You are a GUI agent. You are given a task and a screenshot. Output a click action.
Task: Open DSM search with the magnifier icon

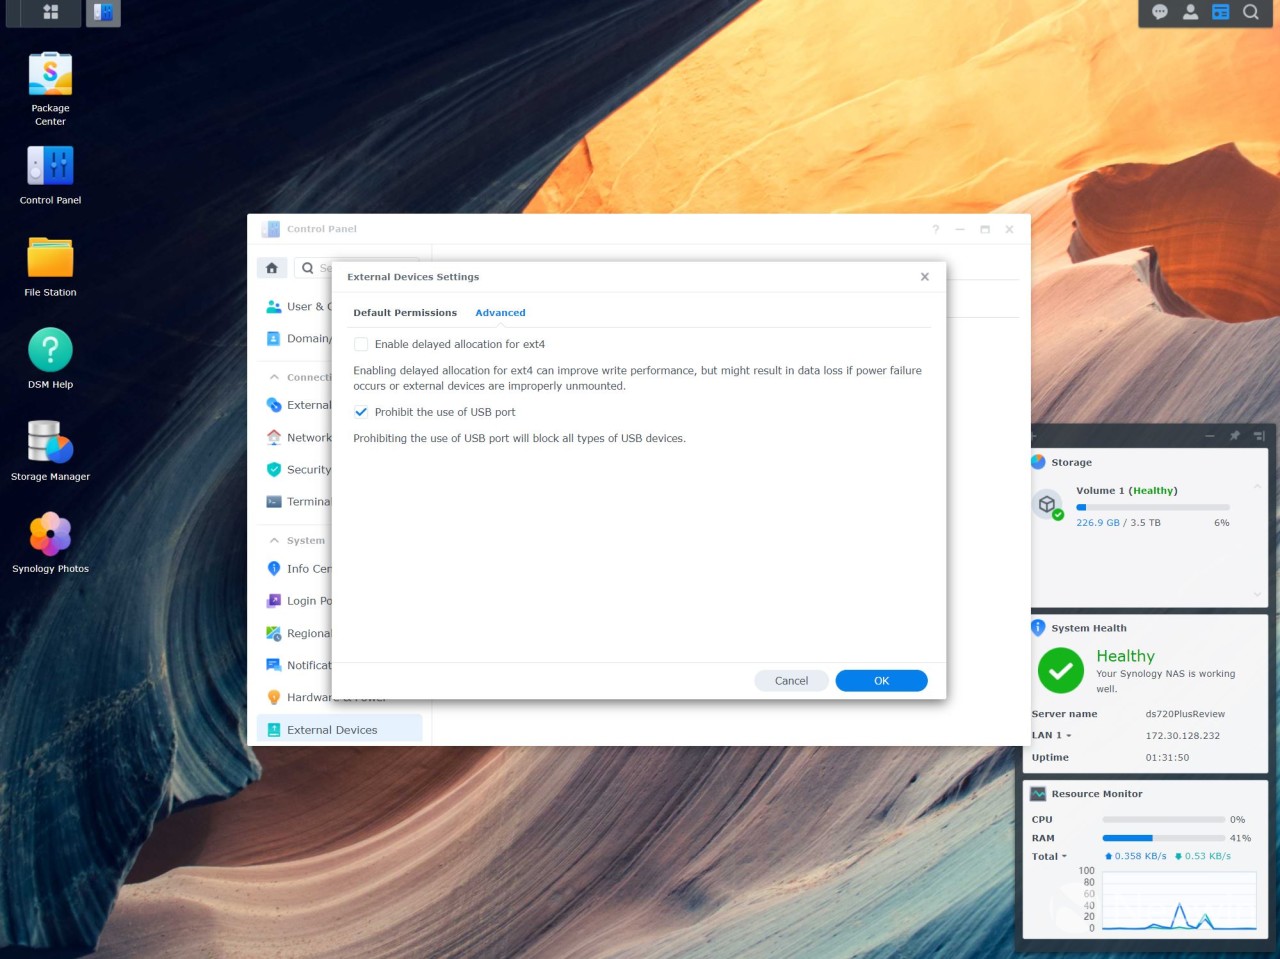pyautogui.click(x=1251, y=12)
